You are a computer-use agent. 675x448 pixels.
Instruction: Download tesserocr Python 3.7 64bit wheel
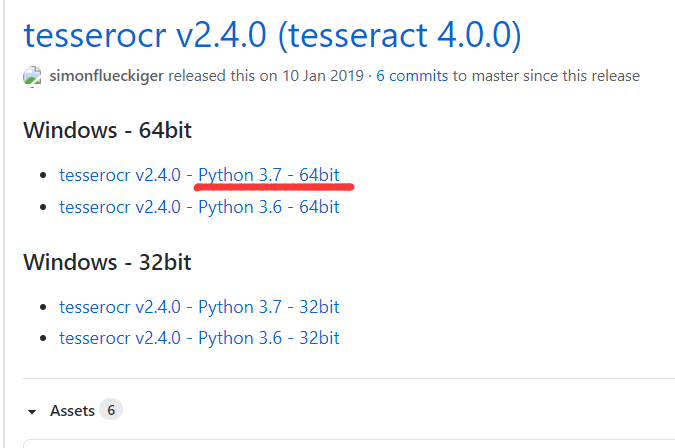pos(199,175)
